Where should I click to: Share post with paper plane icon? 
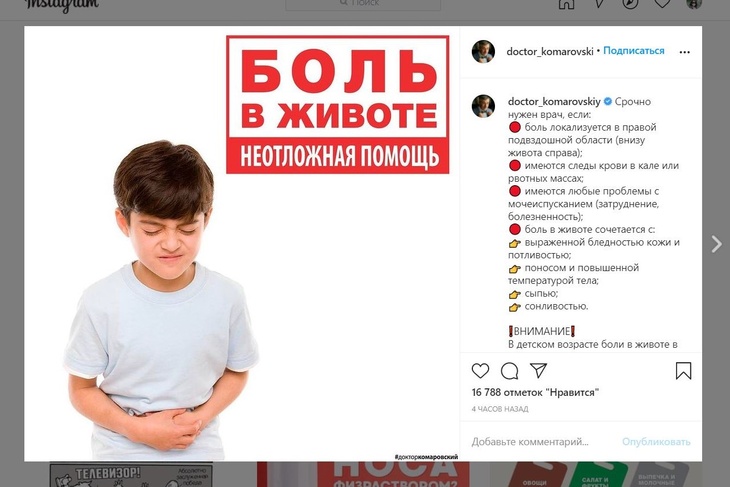click(539, 371)
